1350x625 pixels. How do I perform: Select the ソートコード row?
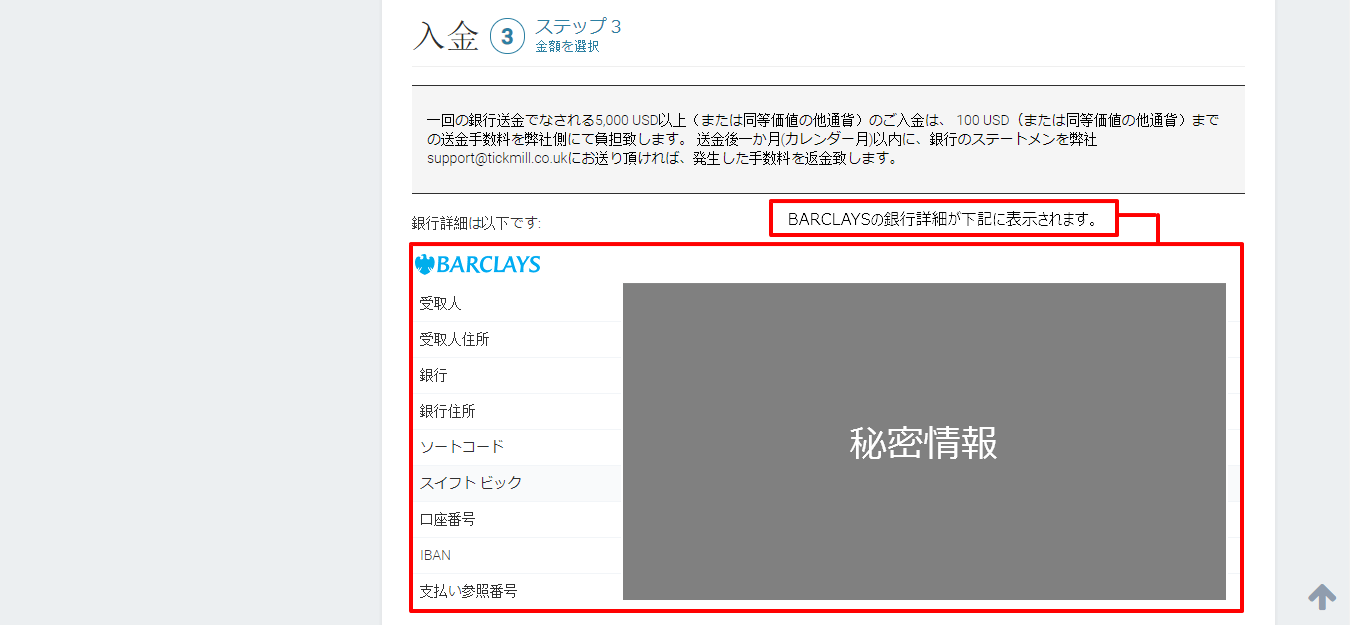click(x=462, y=447)
